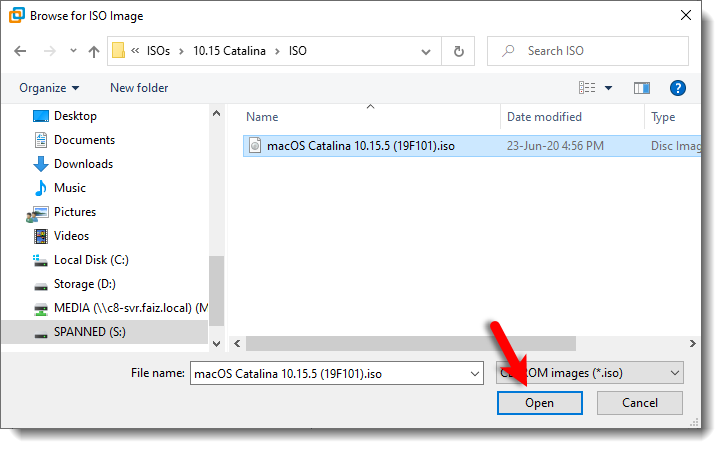Select Desktop in the navigation pane
Image resolution: width=724 pixels, height=451 pixels.
75,116
